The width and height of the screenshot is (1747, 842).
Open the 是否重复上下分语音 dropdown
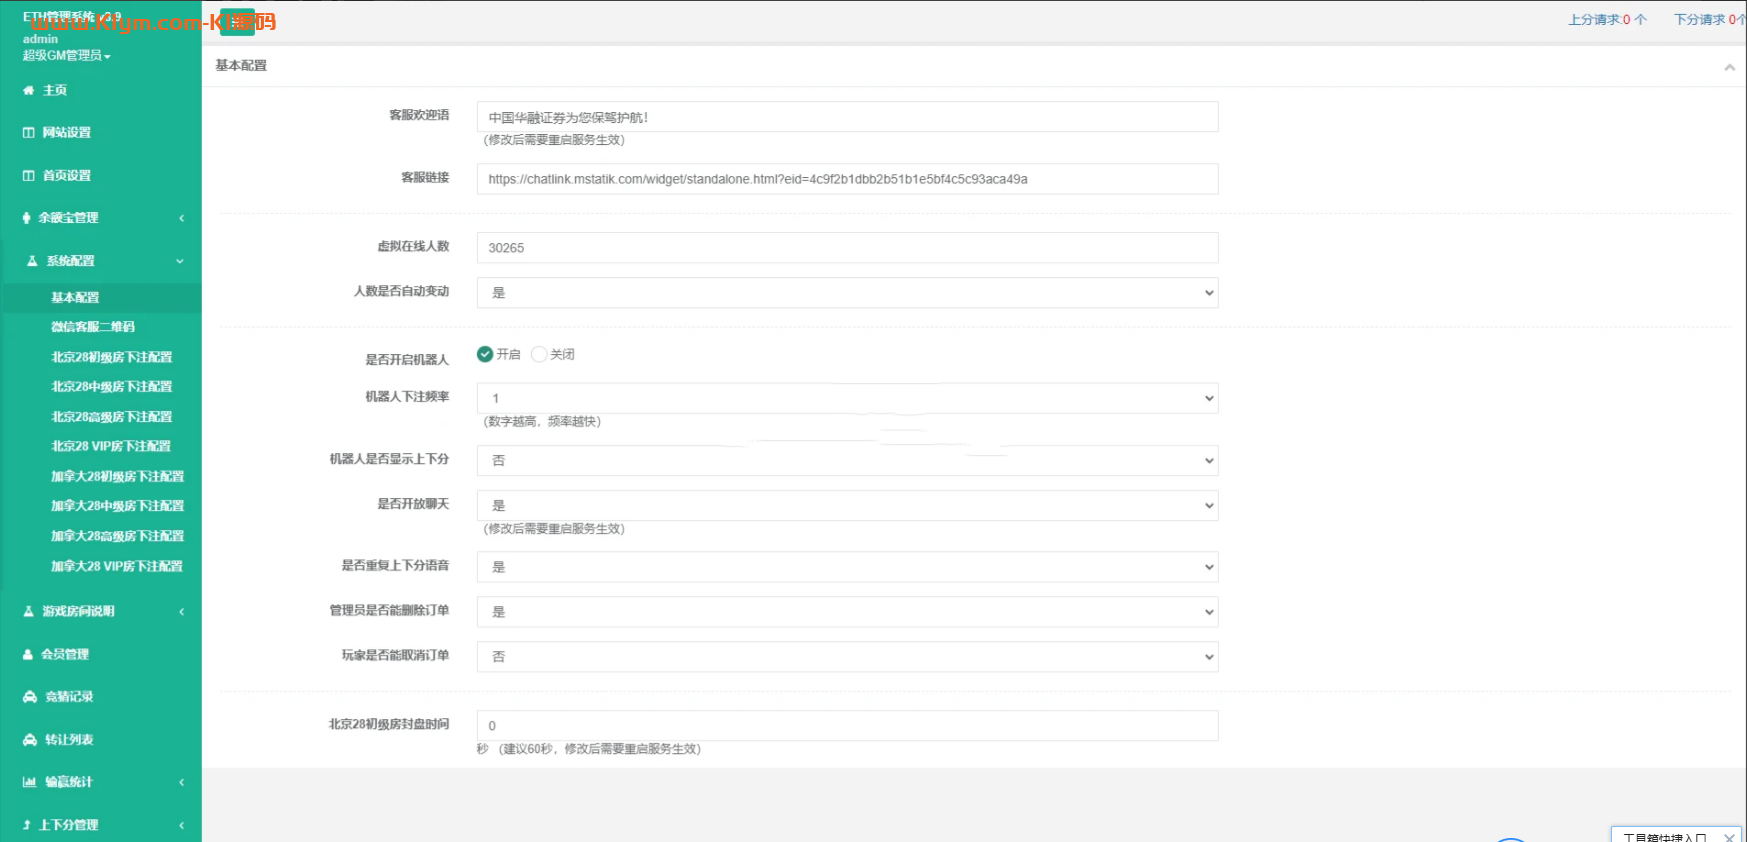(x=847, y=567)
